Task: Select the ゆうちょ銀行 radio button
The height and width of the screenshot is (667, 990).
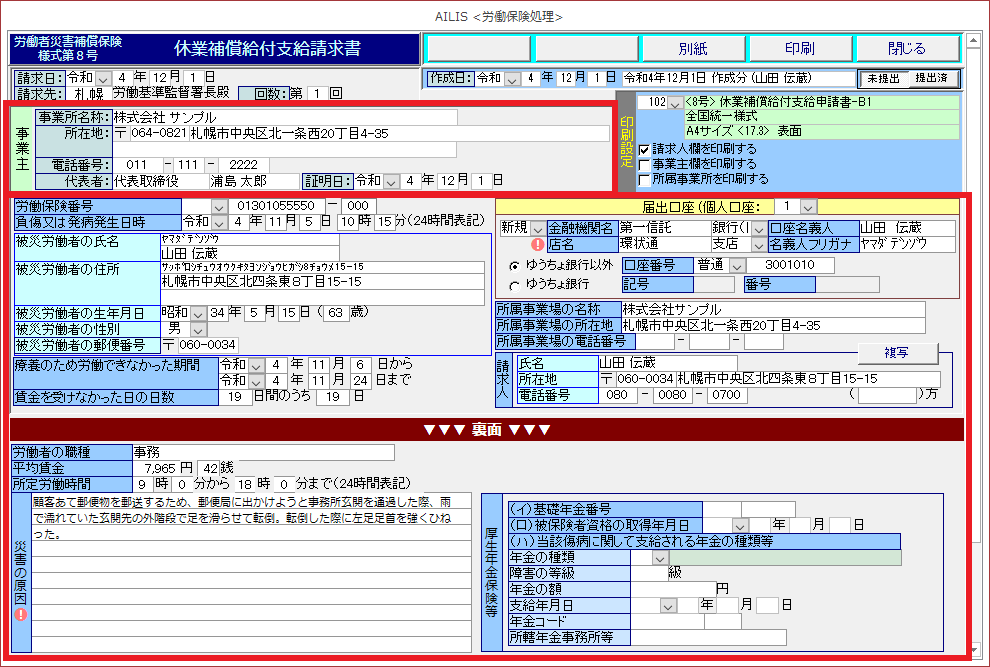Action: [514, 285]
